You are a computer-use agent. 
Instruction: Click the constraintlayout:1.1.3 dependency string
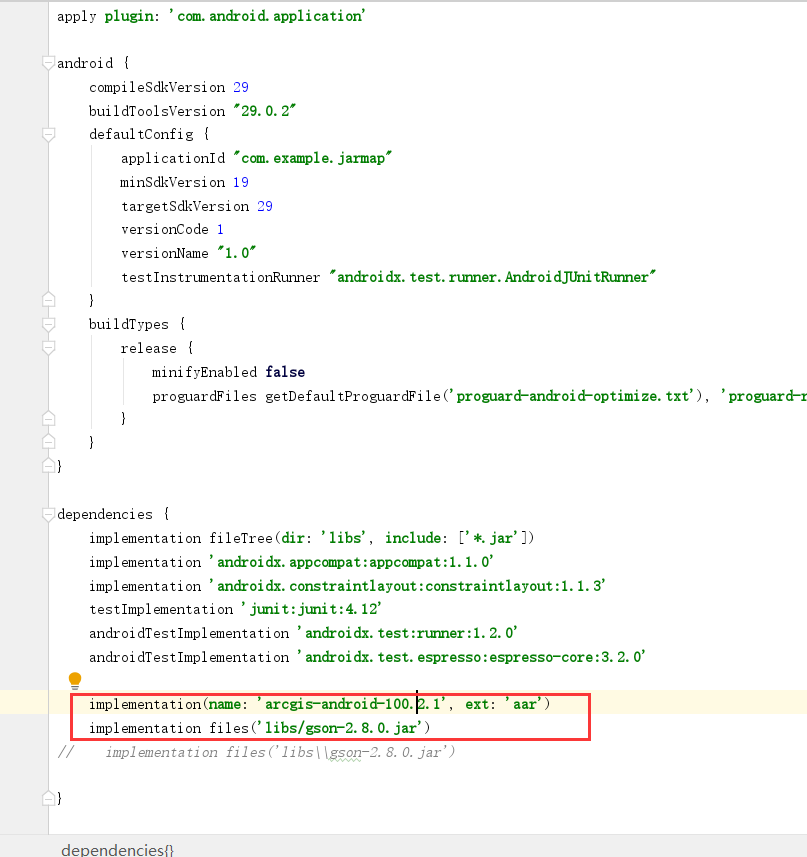click(x=408, y=586)
